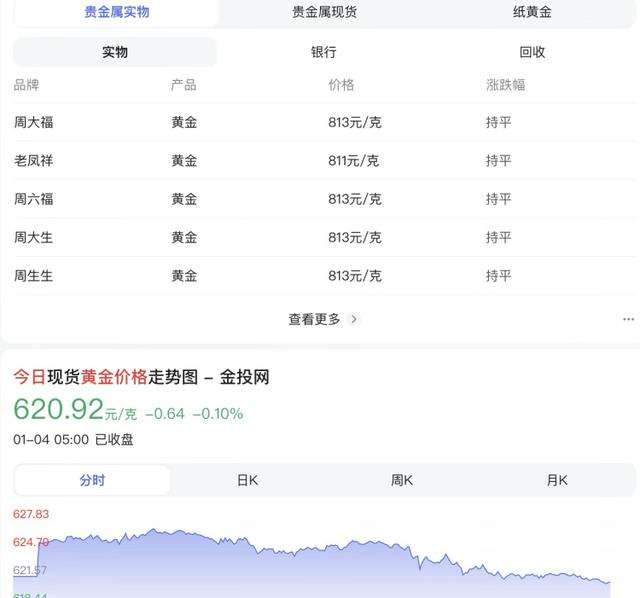Open the 周生生 brand entry
This screenshot has height=598, width=640.
(34, 275)
